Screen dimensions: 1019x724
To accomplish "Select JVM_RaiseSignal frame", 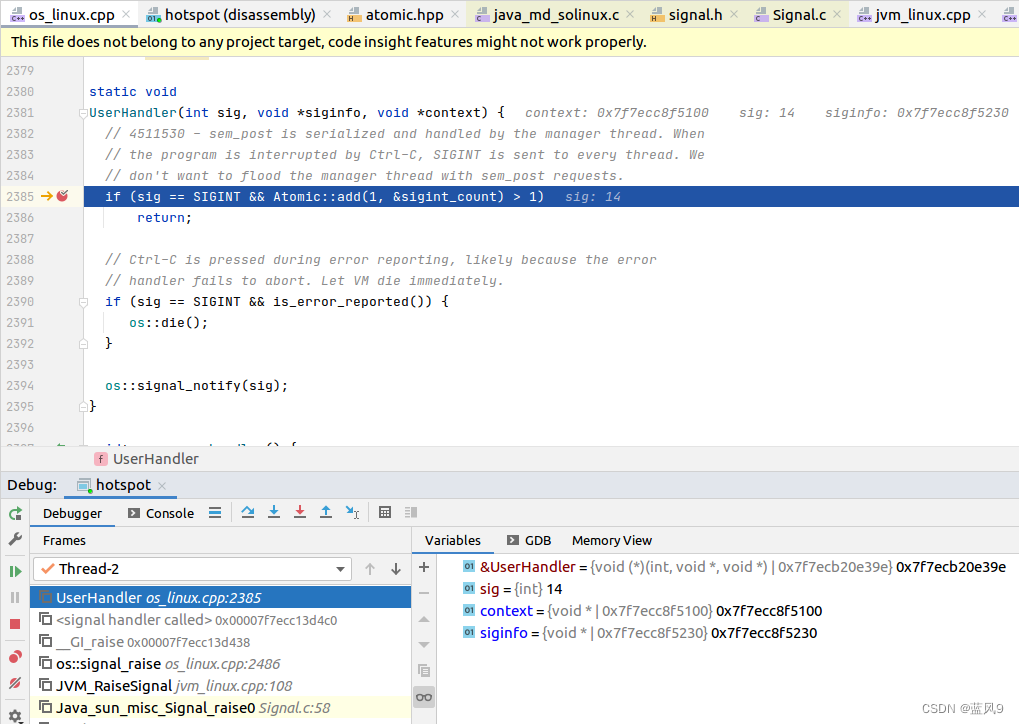I will (220, 686).
